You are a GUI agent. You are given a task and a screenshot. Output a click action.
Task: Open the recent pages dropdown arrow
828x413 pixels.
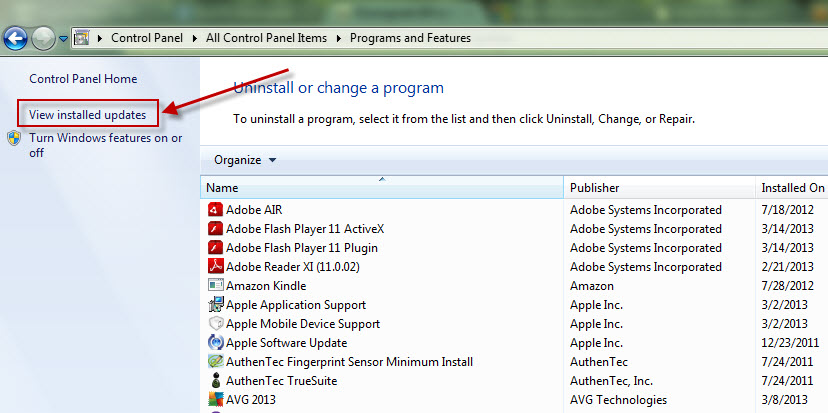click(x=63, y=39)
